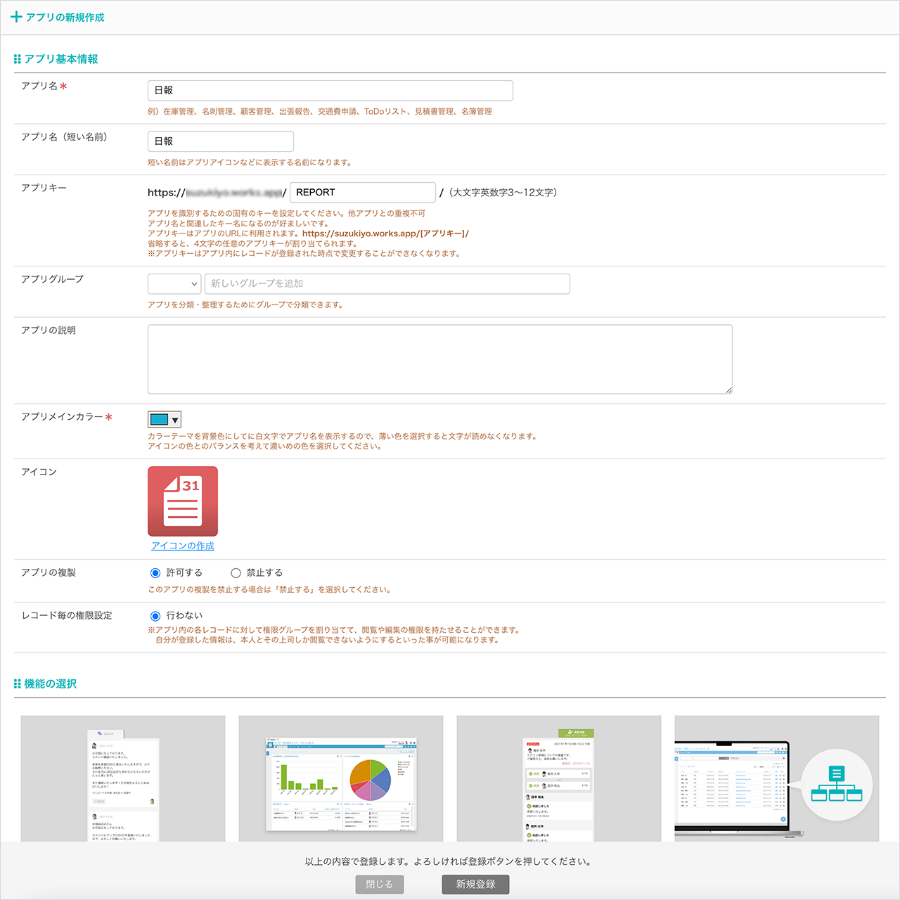
Task: Click the blue main color swatch
Action: tap(159, 420)
